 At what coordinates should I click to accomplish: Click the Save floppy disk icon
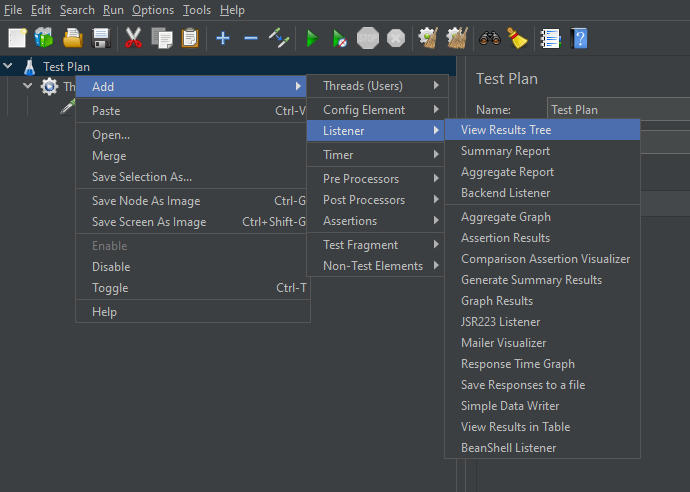pyautogui.click(x=101, y=38)
